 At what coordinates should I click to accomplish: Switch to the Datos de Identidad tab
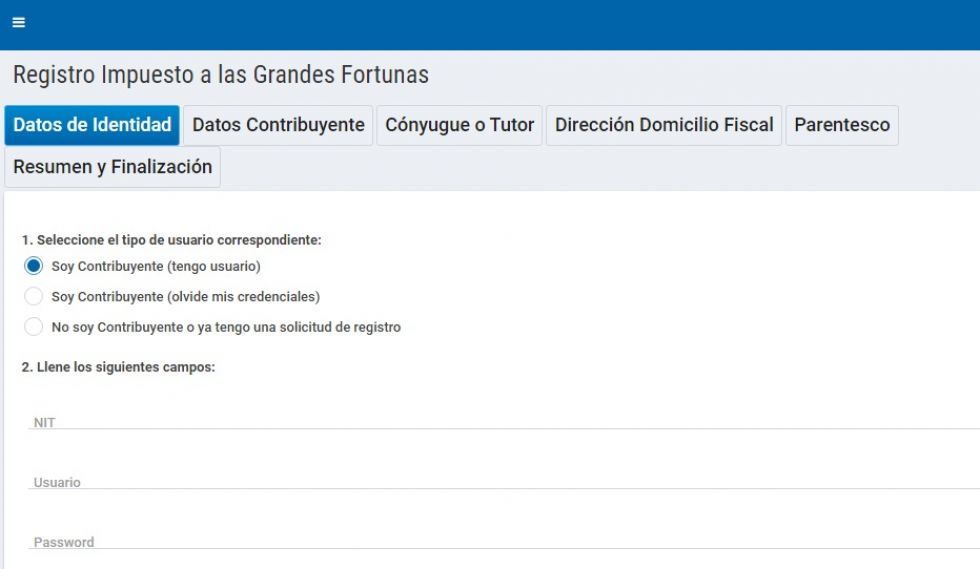pos(92,125)
